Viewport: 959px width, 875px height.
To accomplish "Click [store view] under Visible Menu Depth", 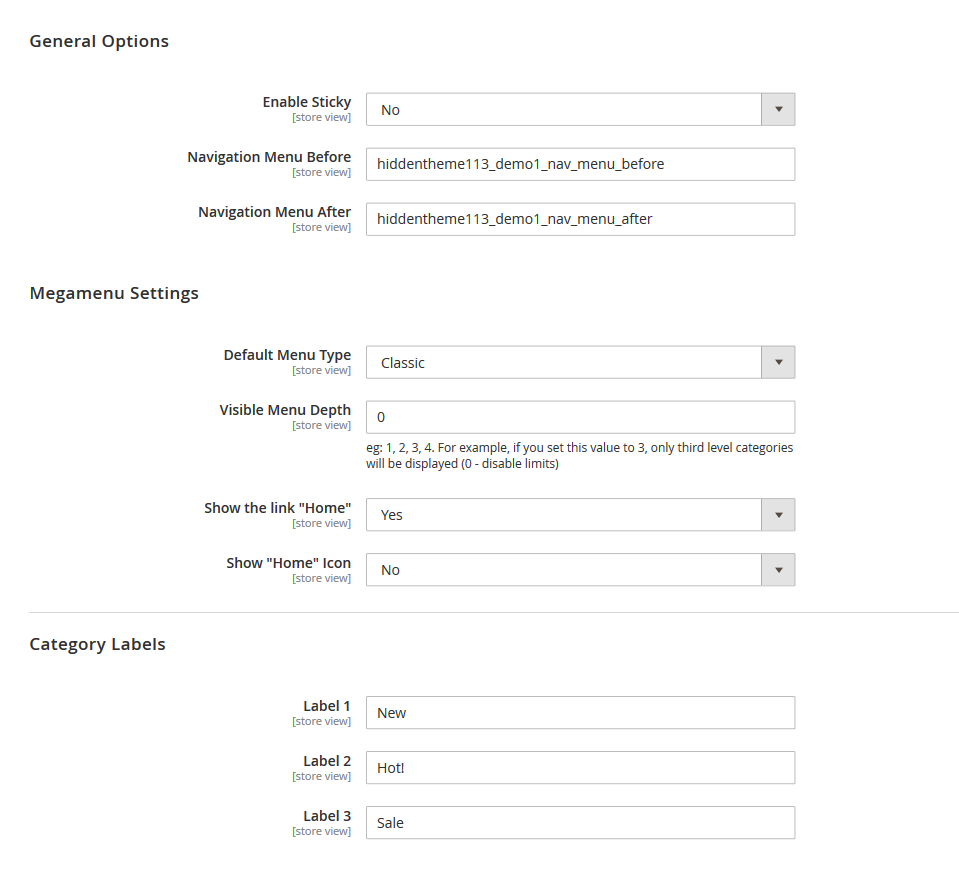I will click(321, 425).
